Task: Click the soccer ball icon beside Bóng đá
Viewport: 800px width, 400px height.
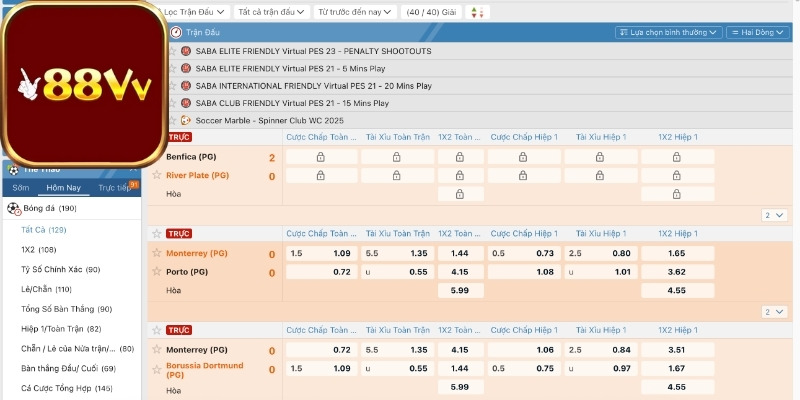Action: 13,209
